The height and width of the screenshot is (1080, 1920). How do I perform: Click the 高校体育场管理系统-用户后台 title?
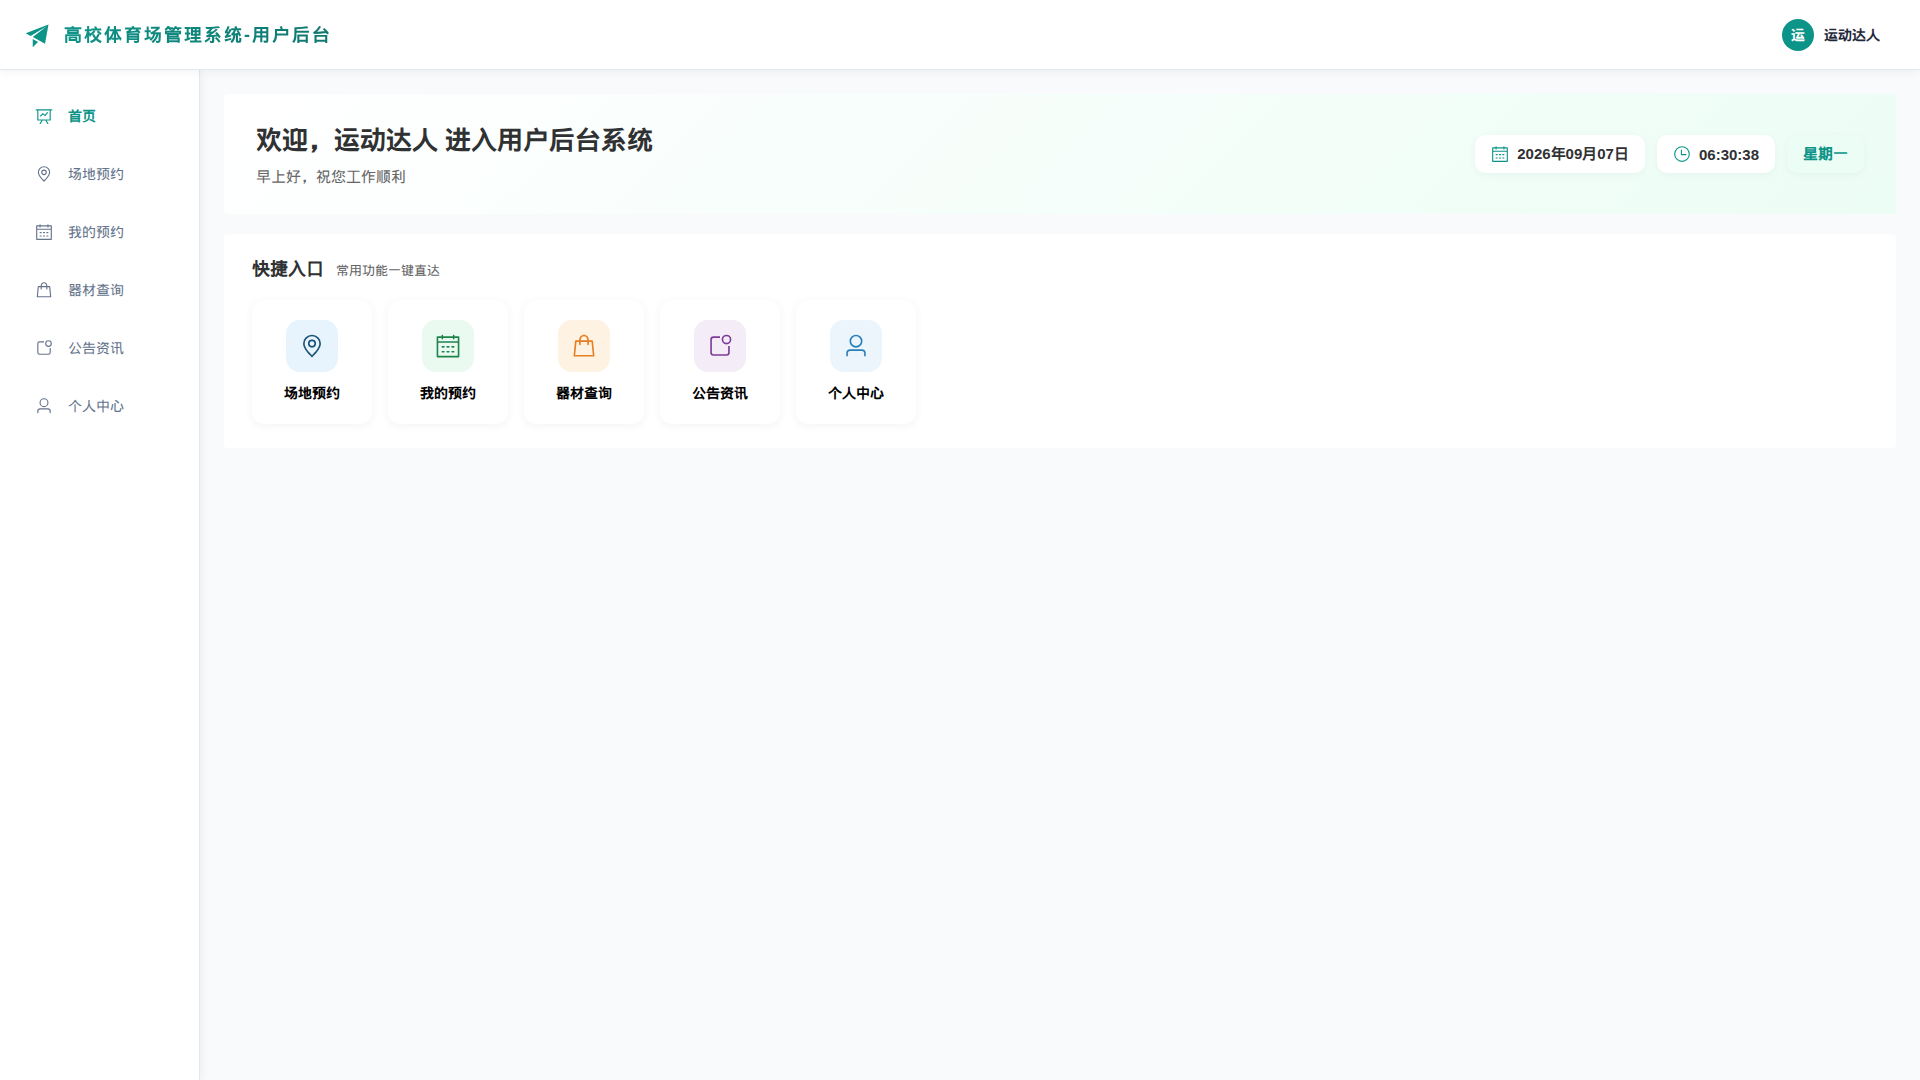[197, 35]
